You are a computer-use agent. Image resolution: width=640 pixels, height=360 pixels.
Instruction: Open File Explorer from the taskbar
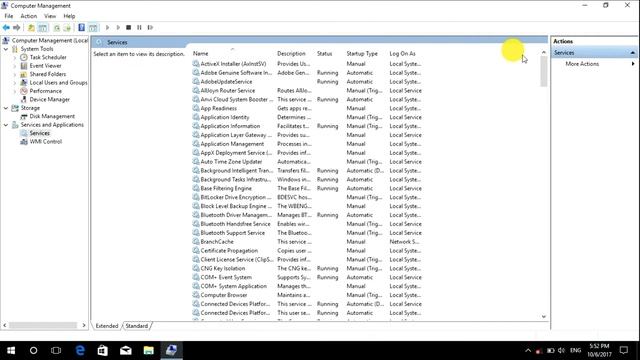tap(149, 350)
